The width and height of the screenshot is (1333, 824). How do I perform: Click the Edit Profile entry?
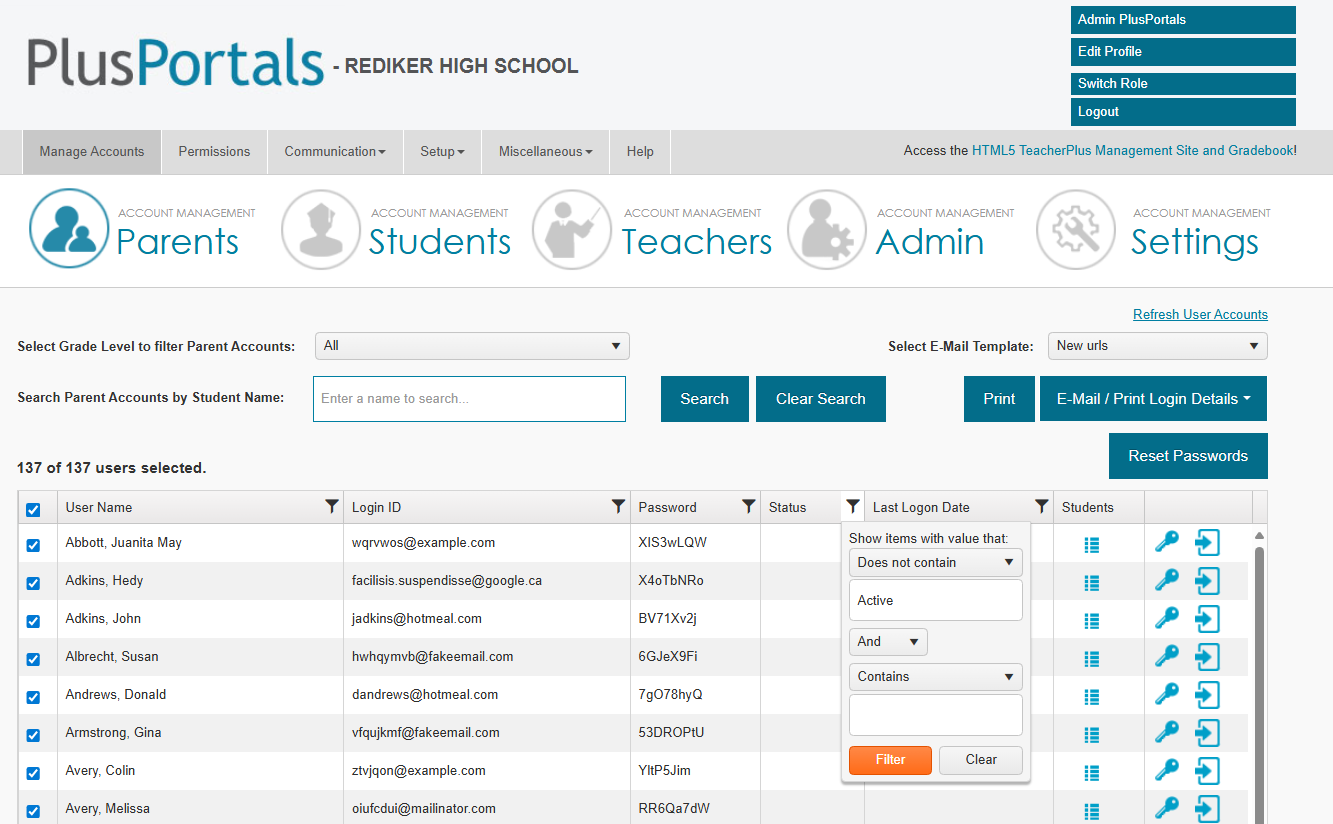pyautogui.click(x=1183, y=52)
